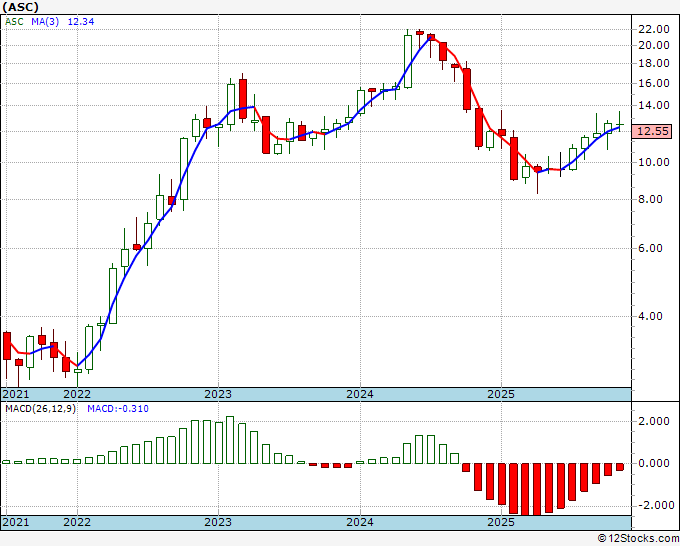This screenshot has height=546, width=680.
Task: Click the (ASC) chart title
Action: (x=20, y=7)
